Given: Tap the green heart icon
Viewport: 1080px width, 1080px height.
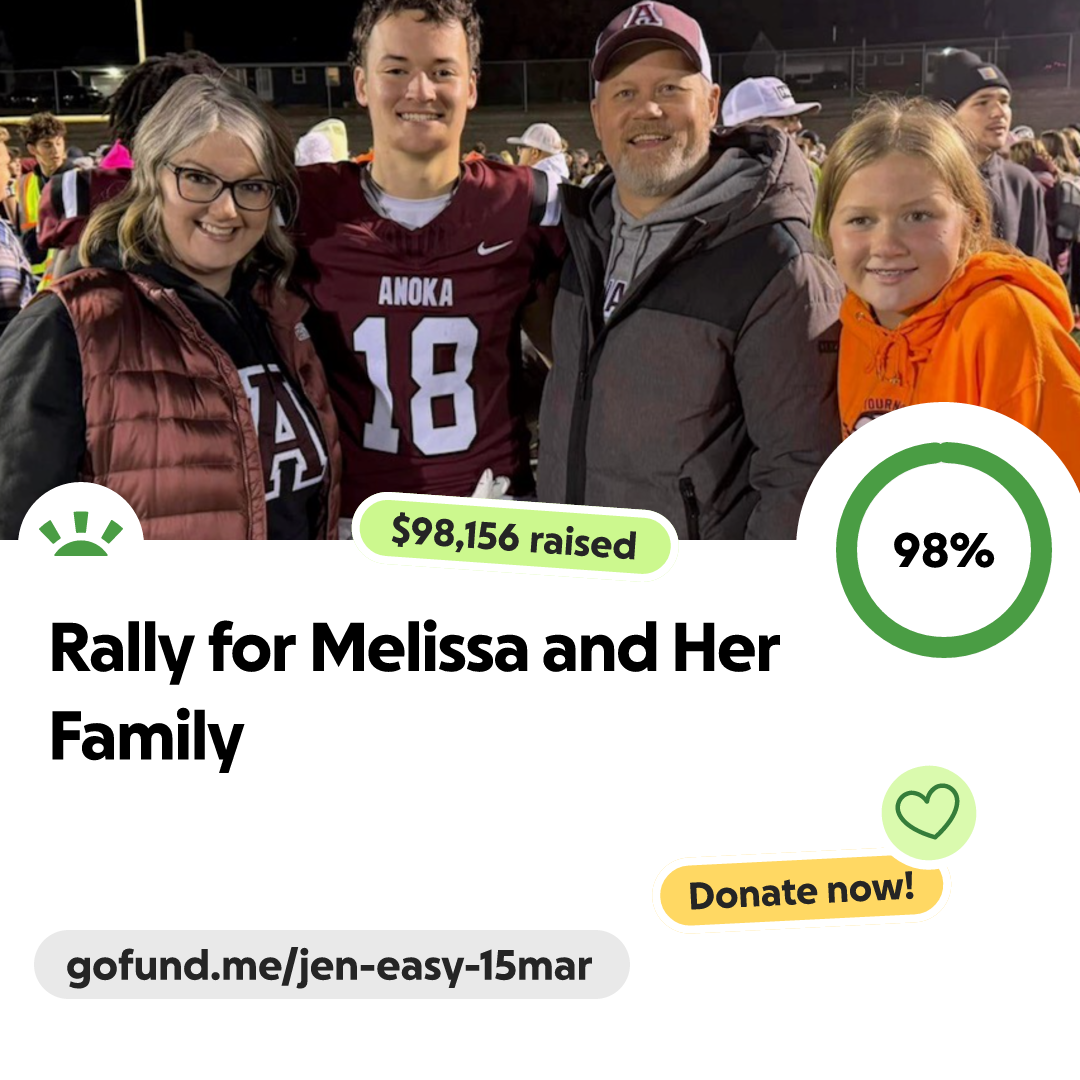Looking at the screenshot, I should pos(928,812).
